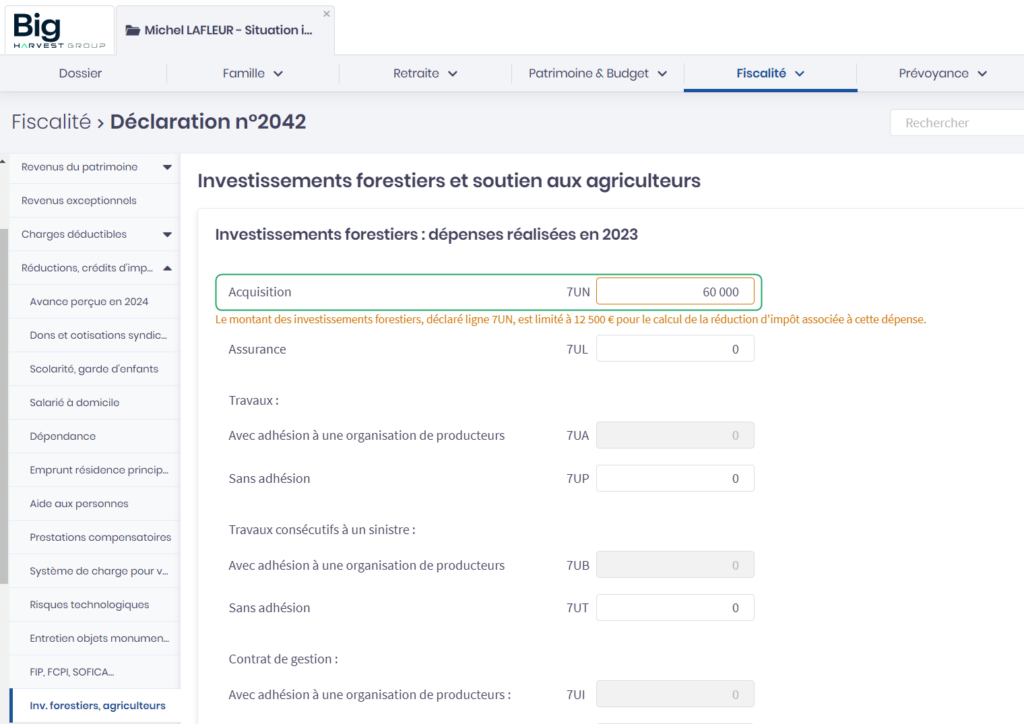Expand Revenus du patrimoine section
This screenshot has height=724, width=1024.
point(167,167)
